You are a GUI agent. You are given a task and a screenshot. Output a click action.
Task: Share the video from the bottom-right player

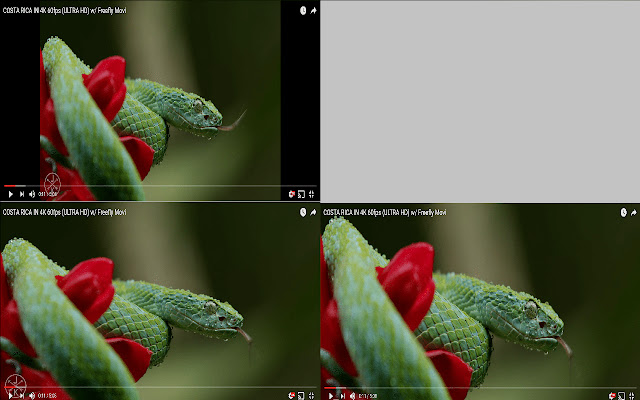pos(633,212)
